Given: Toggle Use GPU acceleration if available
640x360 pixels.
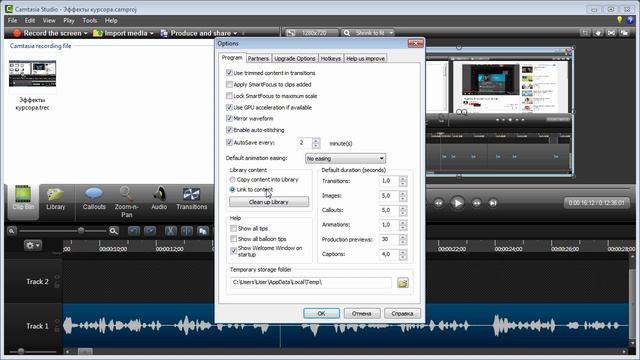Looking at the screenshot, I should [x=229, y=107].
